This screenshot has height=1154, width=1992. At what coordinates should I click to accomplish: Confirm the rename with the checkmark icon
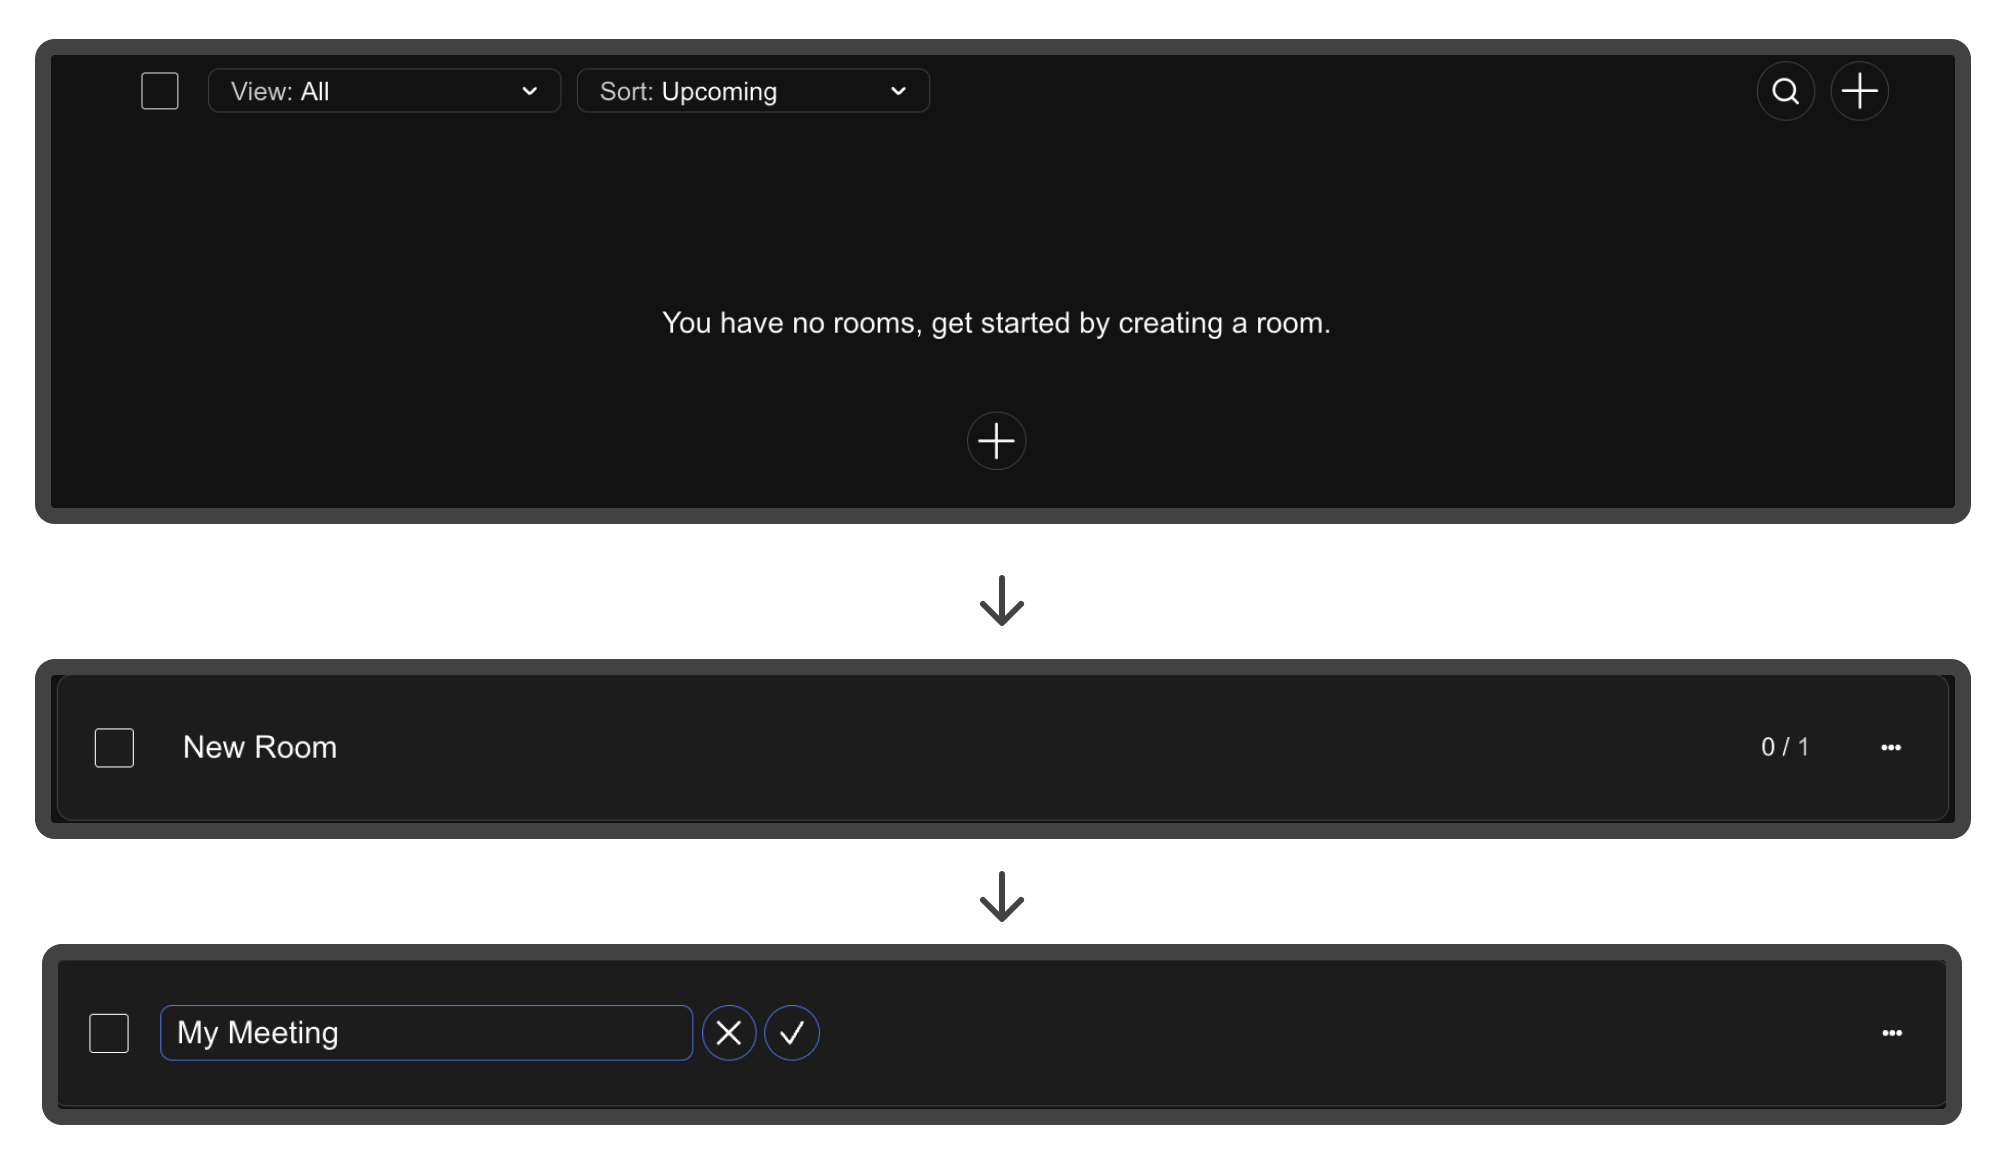pos(792,1033)
